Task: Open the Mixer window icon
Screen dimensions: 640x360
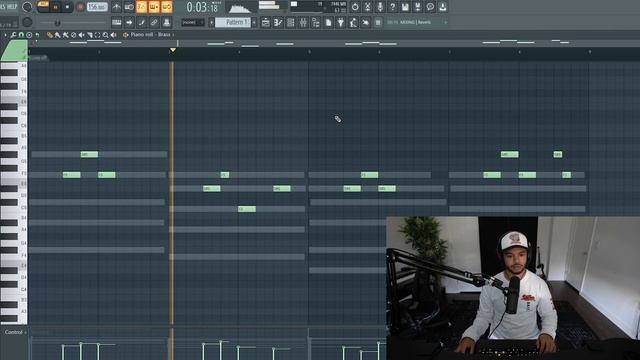Action: (303, 22)
